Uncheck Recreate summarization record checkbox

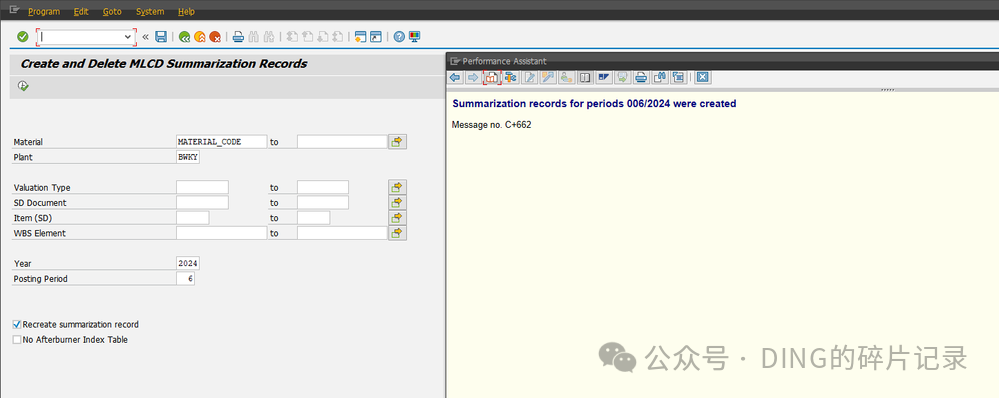coord(17,324)
